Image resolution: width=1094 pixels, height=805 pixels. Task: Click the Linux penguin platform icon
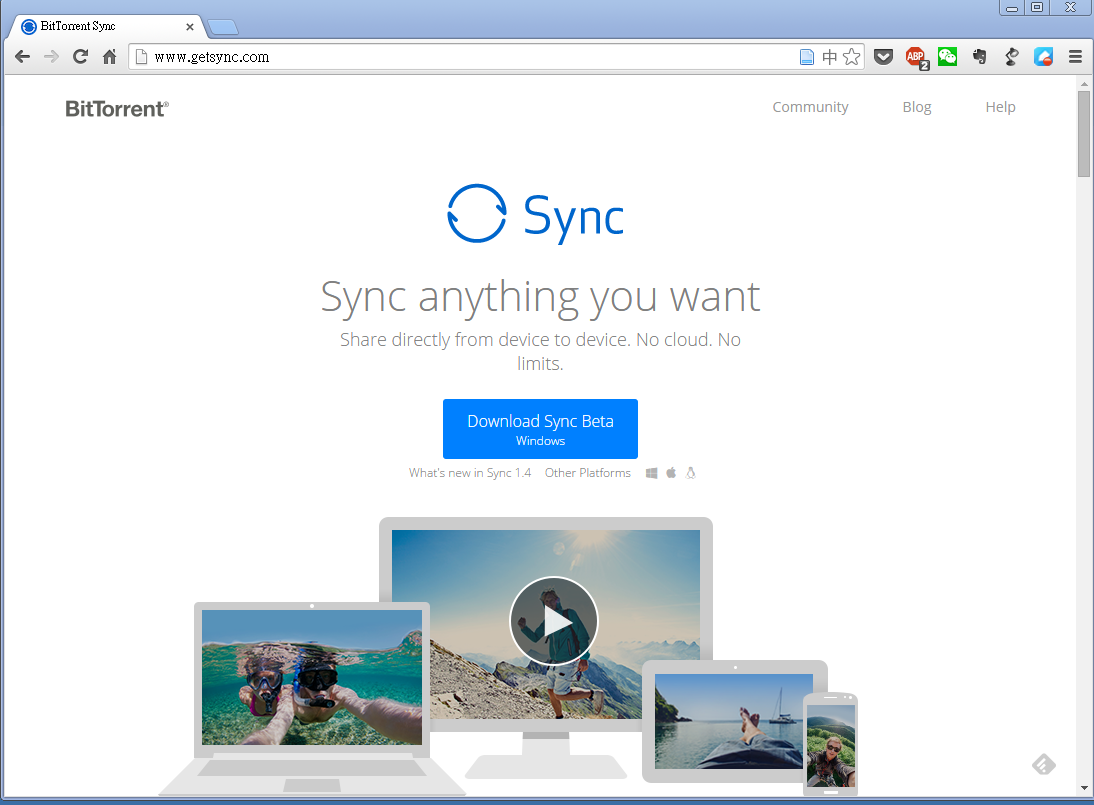pos(690,473)
